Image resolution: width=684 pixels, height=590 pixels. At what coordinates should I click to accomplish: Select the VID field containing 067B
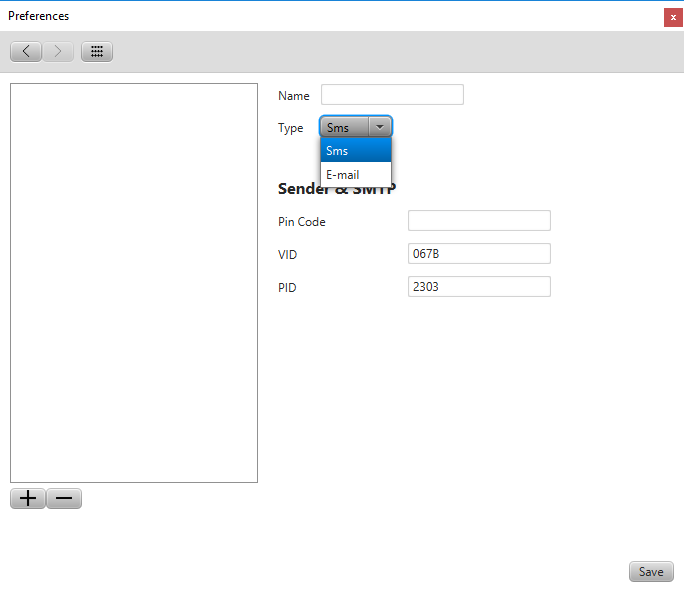pyautogui.click(x=479, y=254)
